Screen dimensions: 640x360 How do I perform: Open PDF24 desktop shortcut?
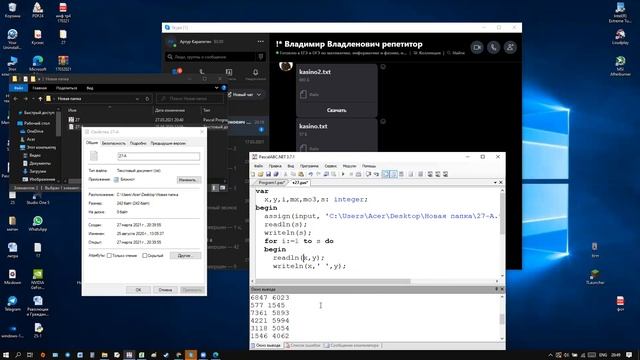click(38, 10)
